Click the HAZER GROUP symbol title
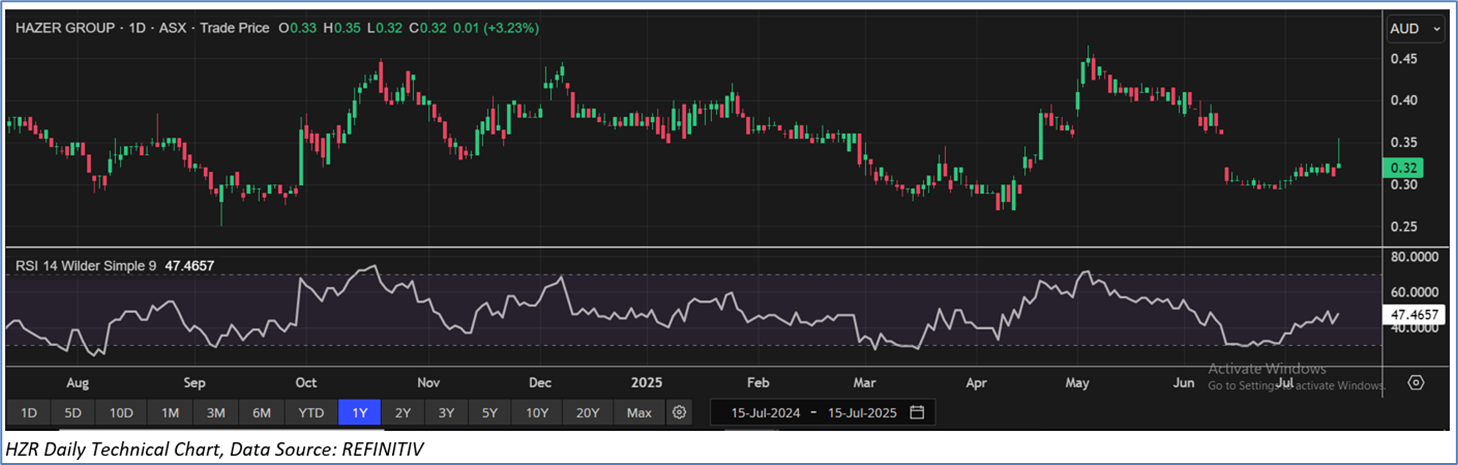The height and width of the screenshot is (465, 1458). pos(64,28)
